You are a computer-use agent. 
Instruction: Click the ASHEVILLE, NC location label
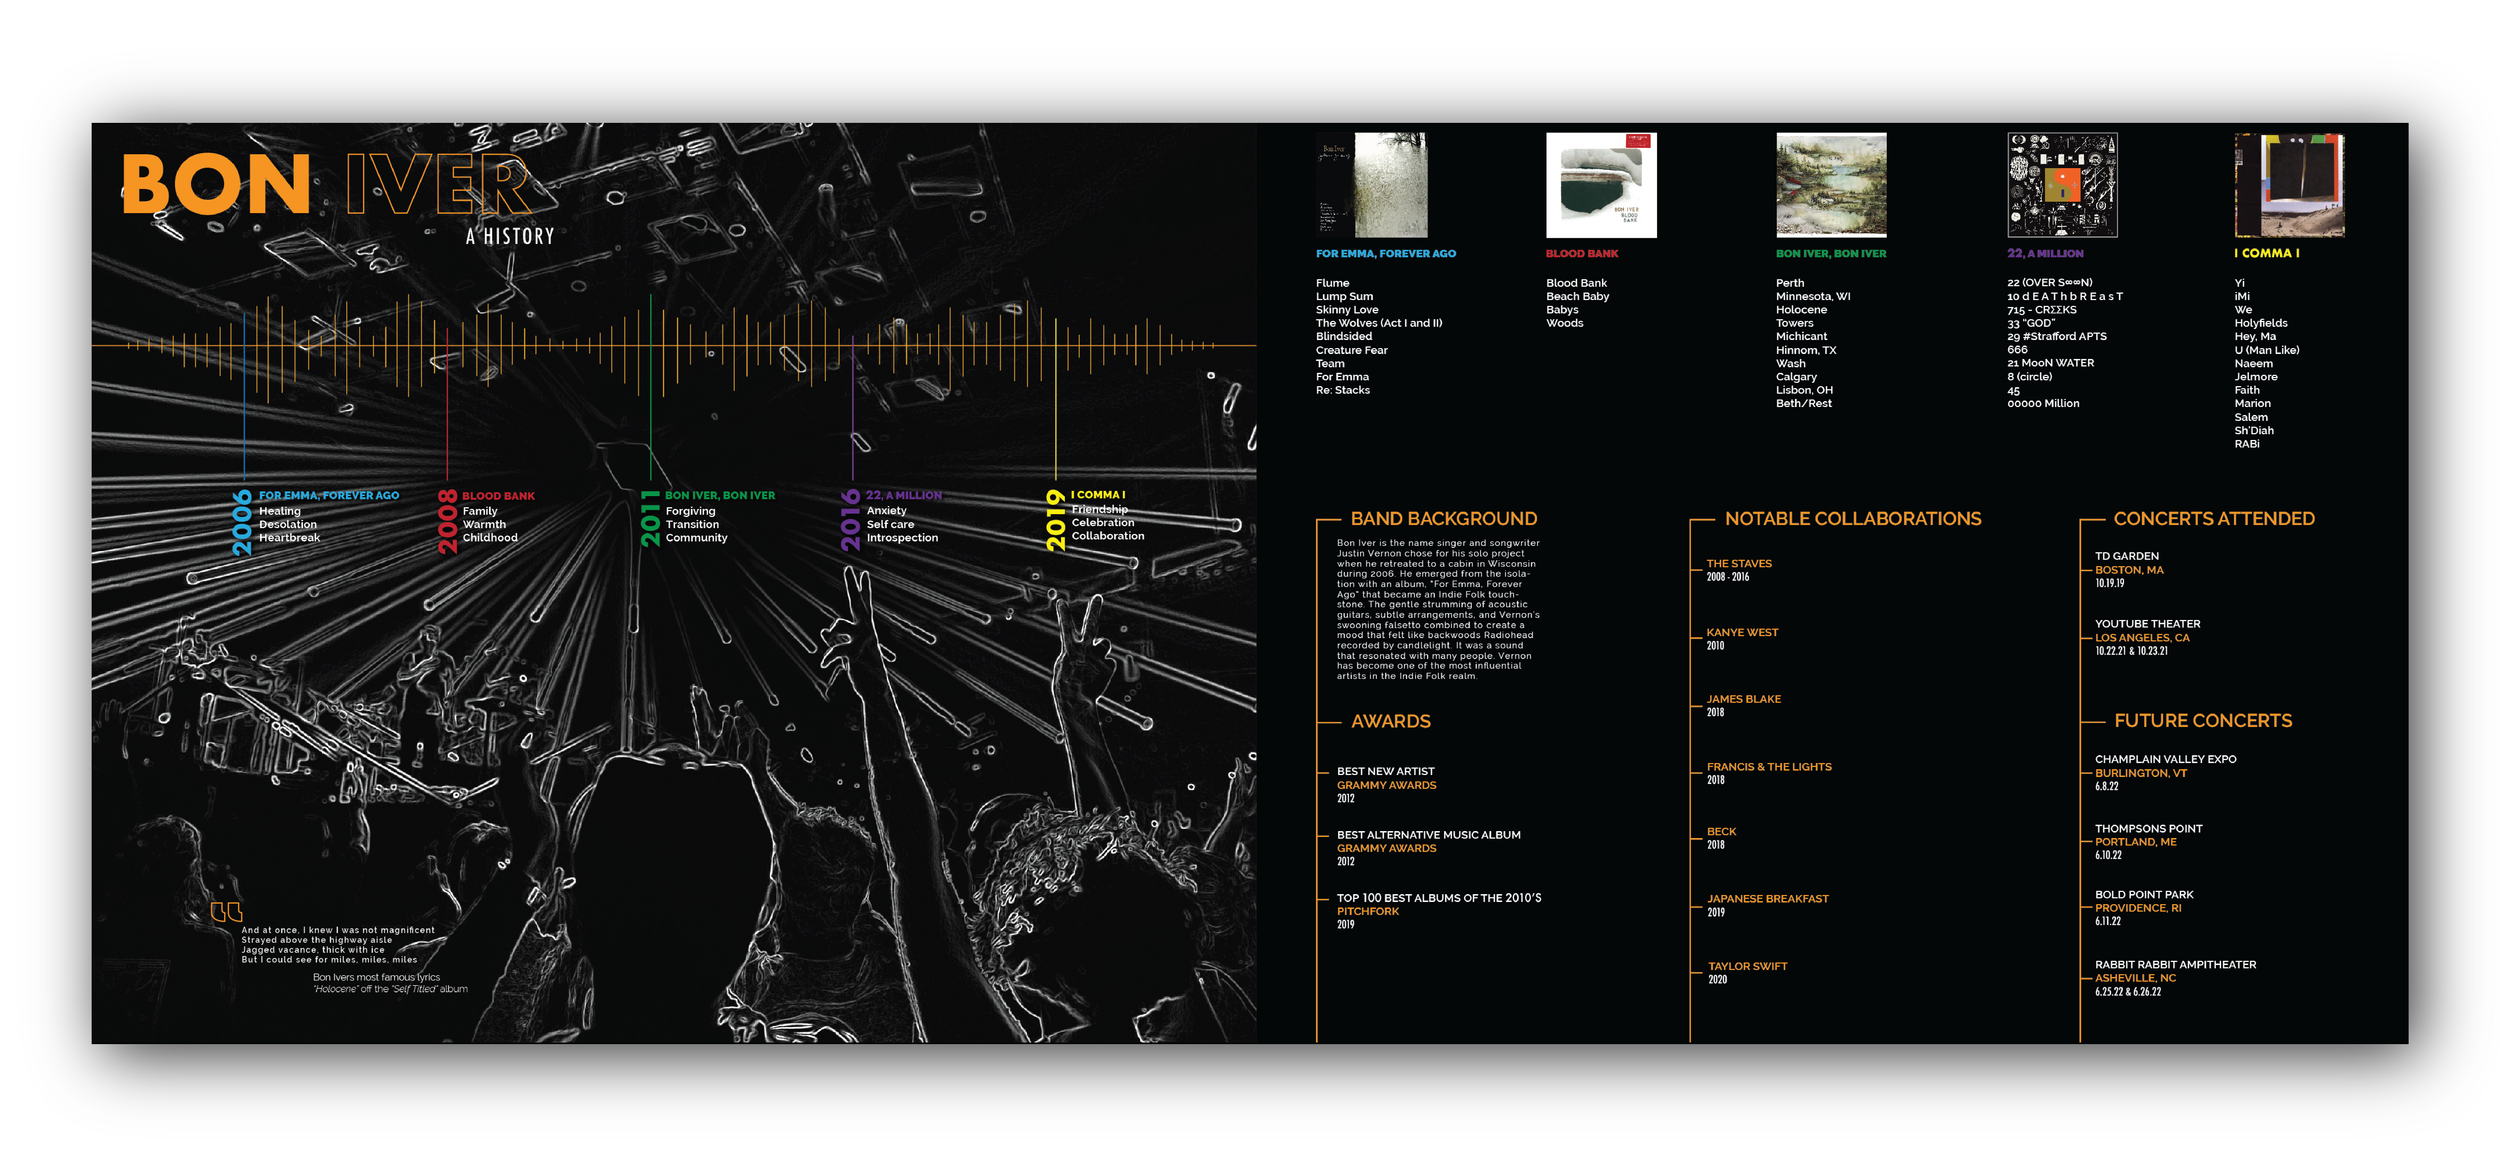(x=2135, y=979)
